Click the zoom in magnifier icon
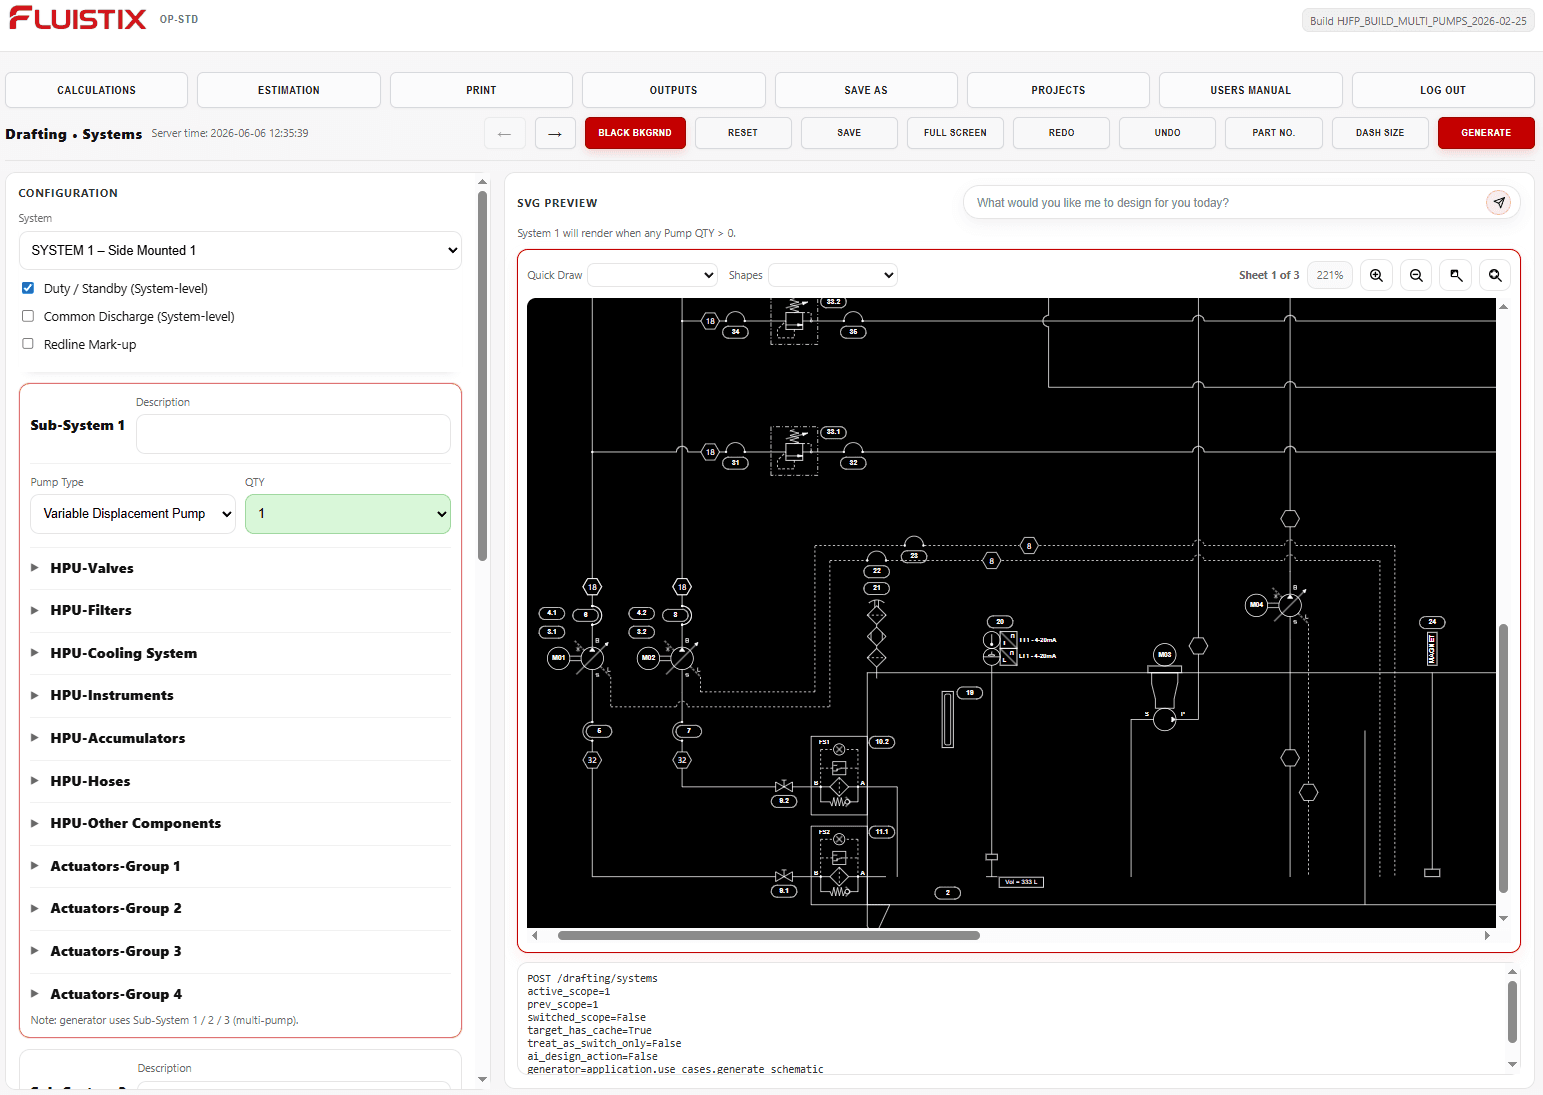Viewport: 1543px width, 1095px height. (x=1376, y=275)
